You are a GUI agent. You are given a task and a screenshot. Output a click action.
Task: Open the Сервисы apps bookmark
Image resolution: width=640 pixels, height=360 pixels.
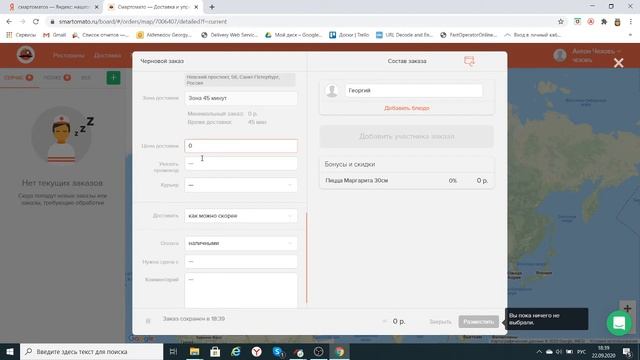coord(21,35)
